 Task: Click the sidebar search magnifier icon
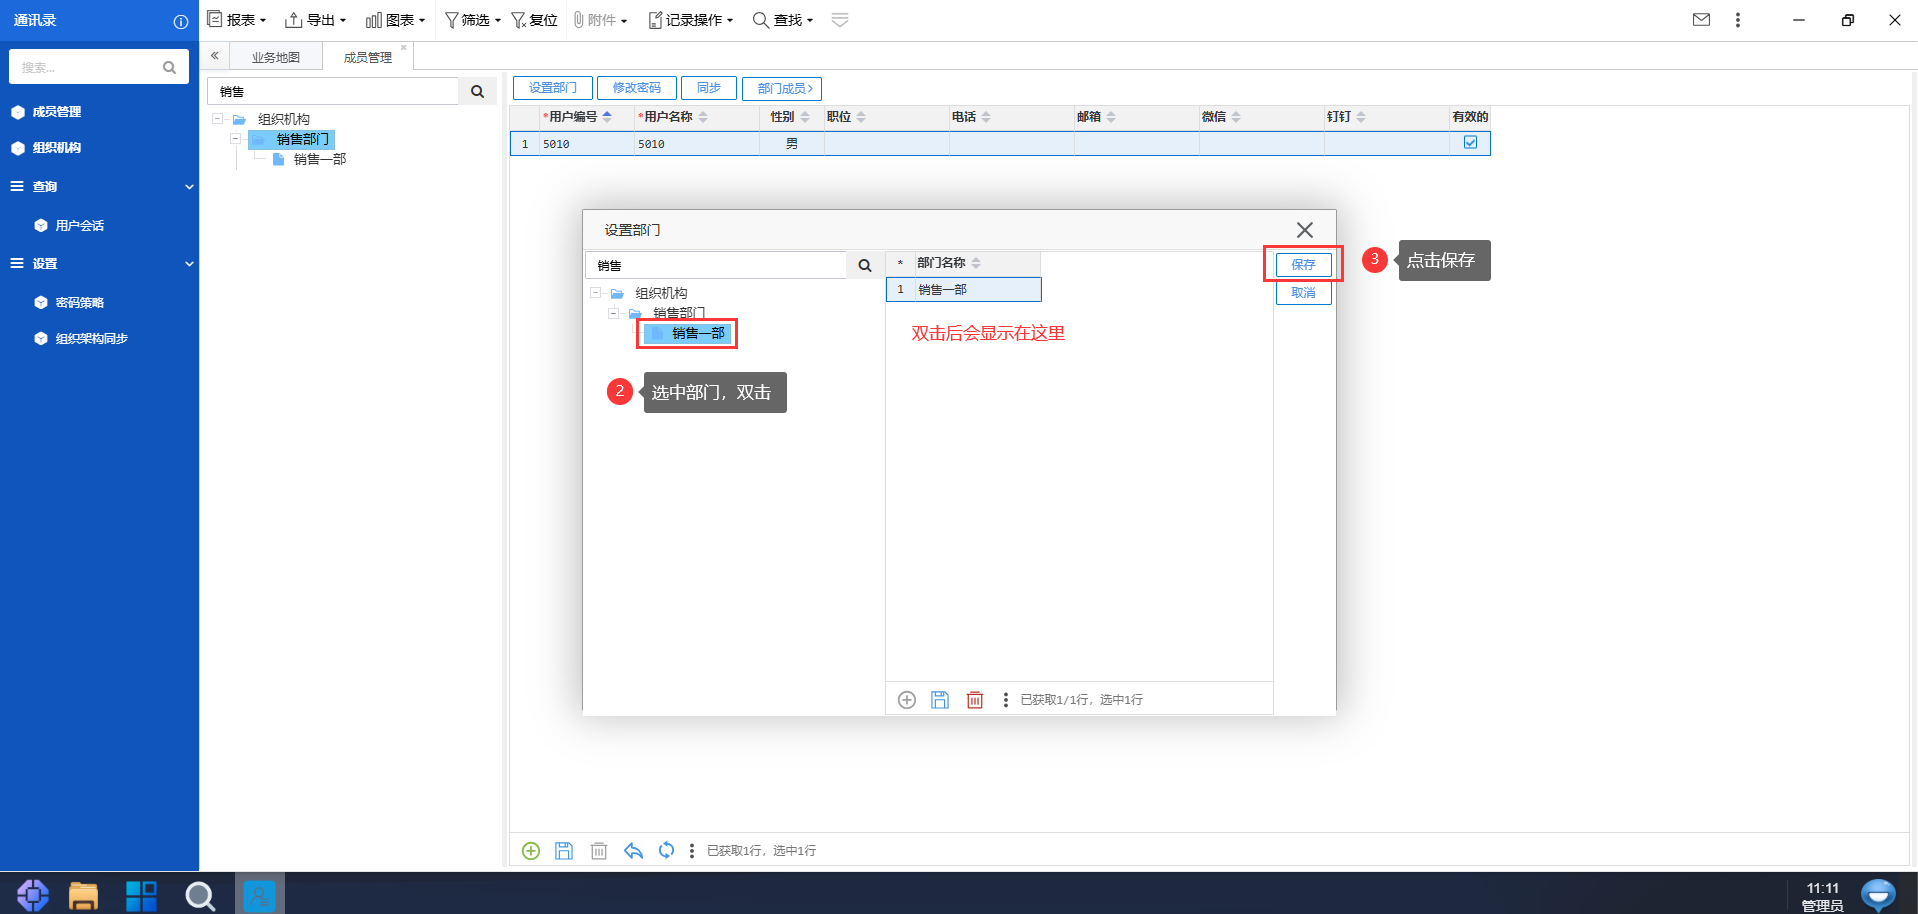point(169,67)
